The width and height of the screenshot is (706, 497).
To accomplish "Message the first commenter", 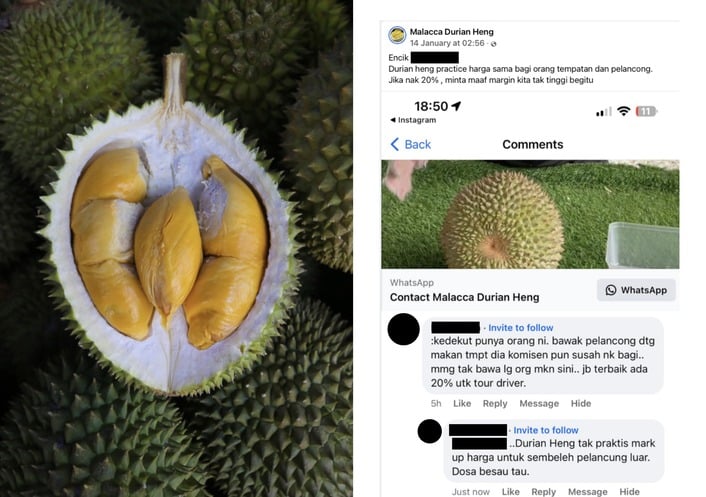I will 539,403.
